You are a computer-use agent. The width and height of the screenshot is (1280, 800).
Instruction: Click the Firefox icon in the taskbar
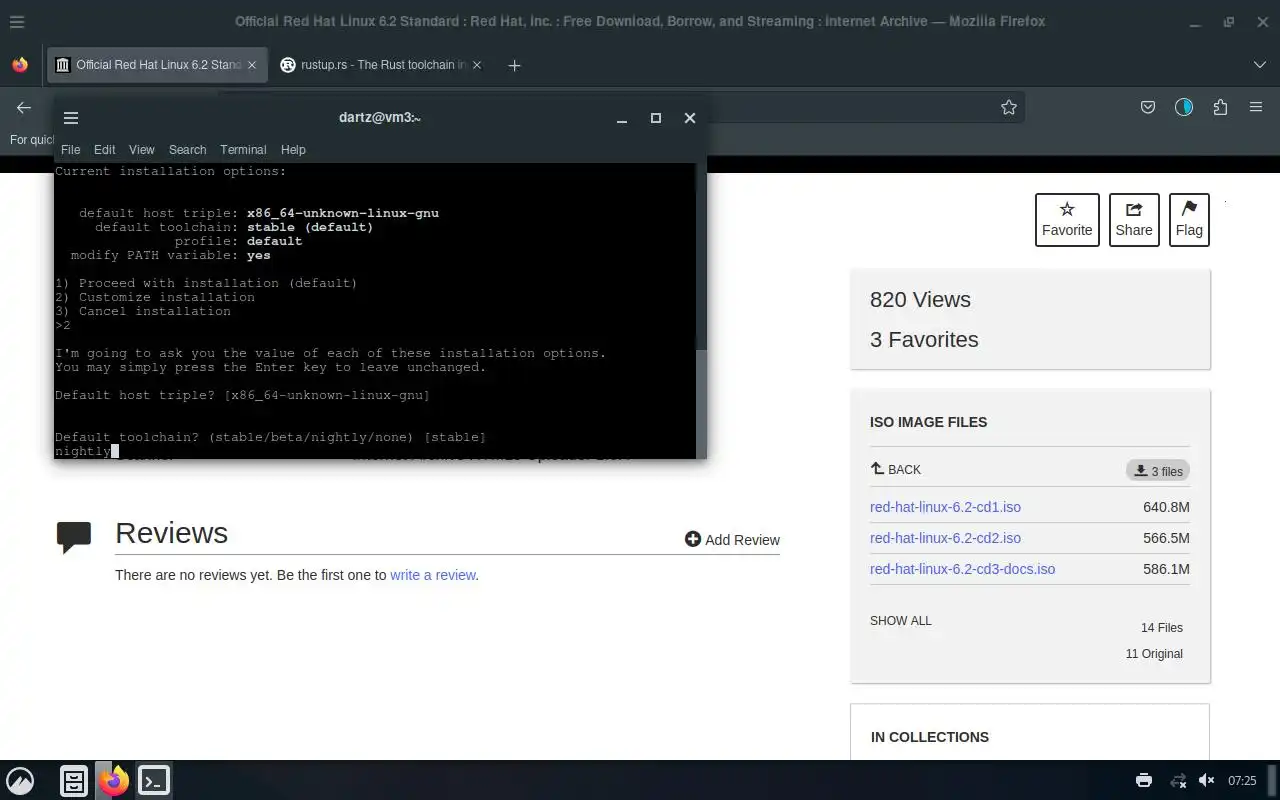114,781
